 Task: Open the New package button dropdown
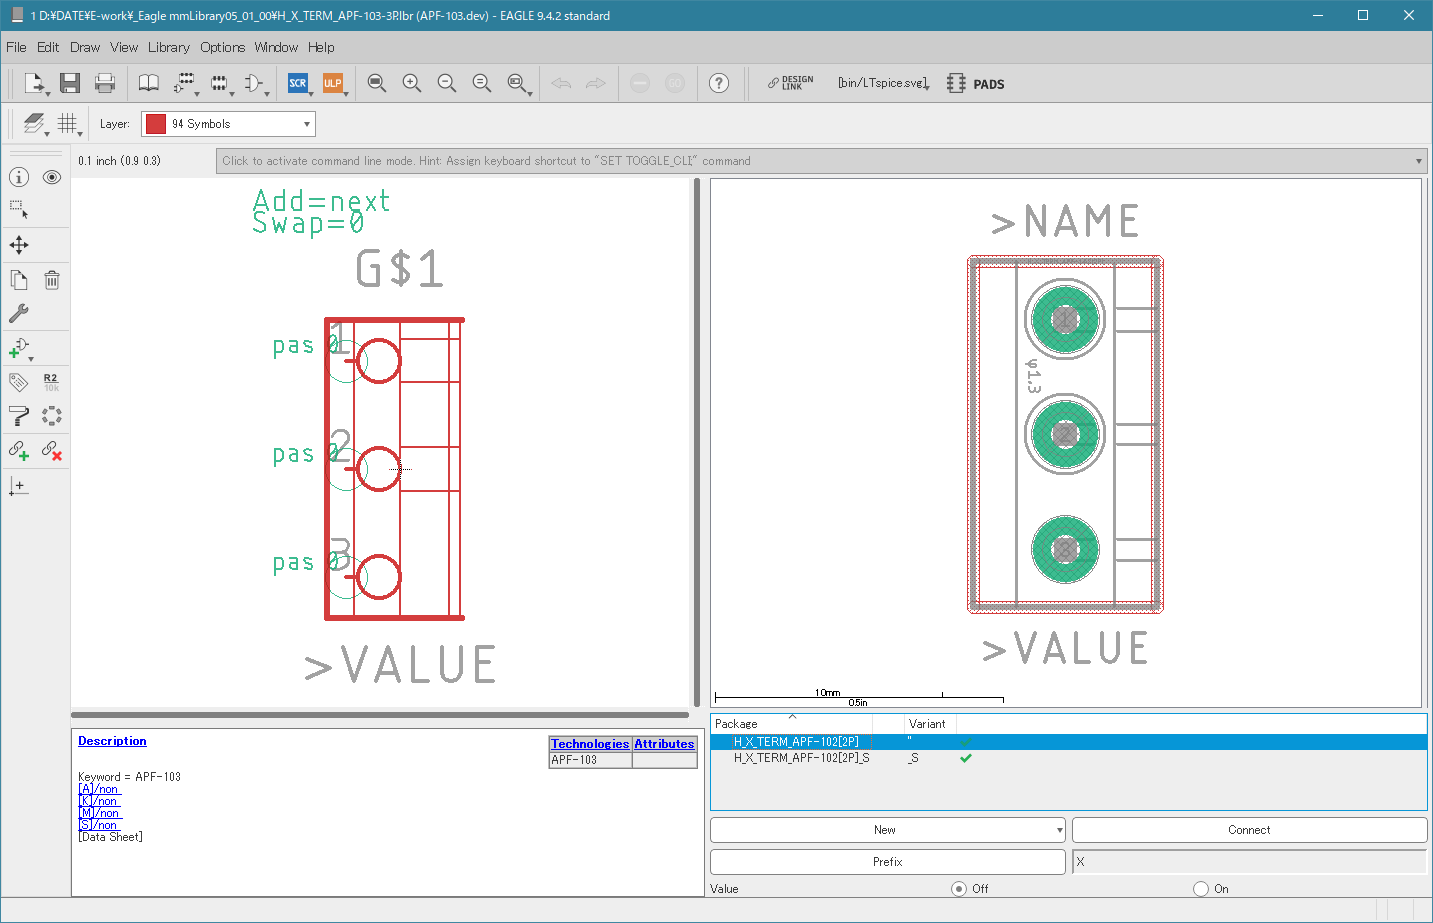click(1059, 830)
